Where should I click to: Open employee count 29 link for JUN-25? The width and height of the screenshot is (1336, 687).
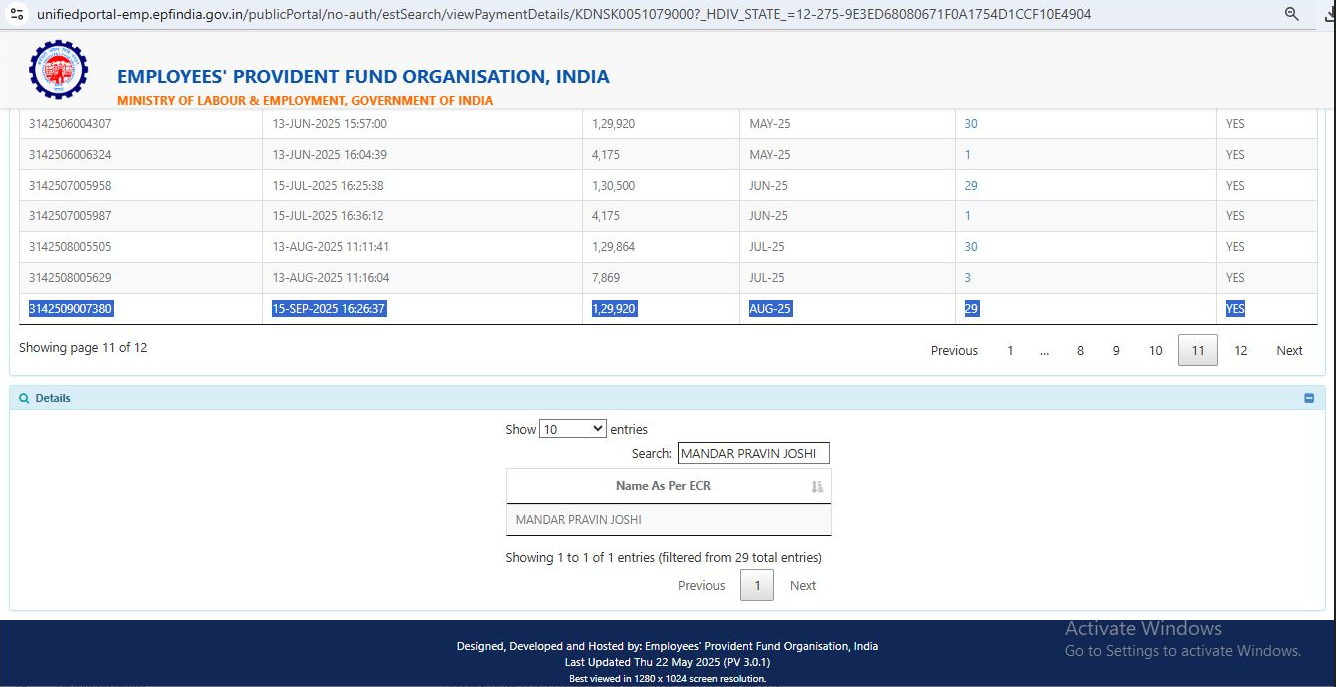pos(971,186)
